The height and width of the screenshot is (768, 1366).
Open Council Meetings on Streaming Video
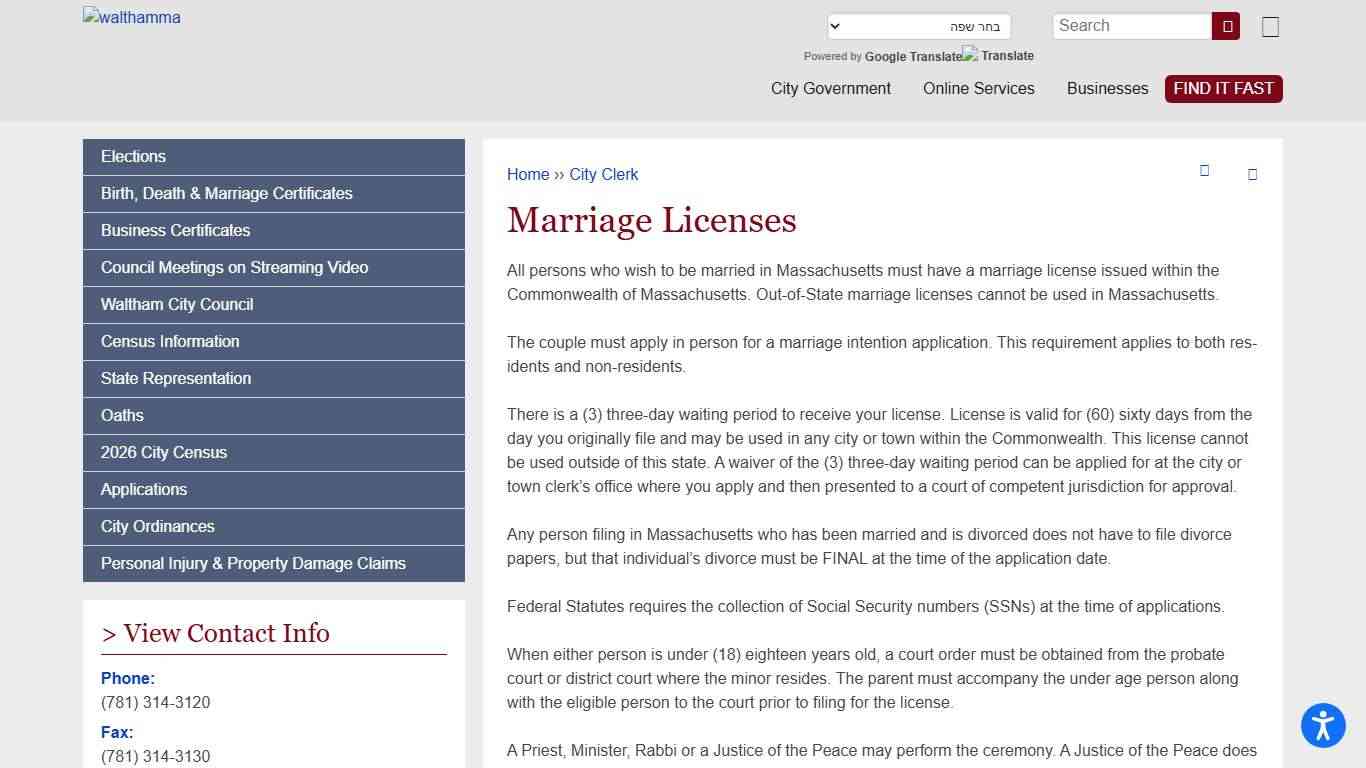click(234, 267)
